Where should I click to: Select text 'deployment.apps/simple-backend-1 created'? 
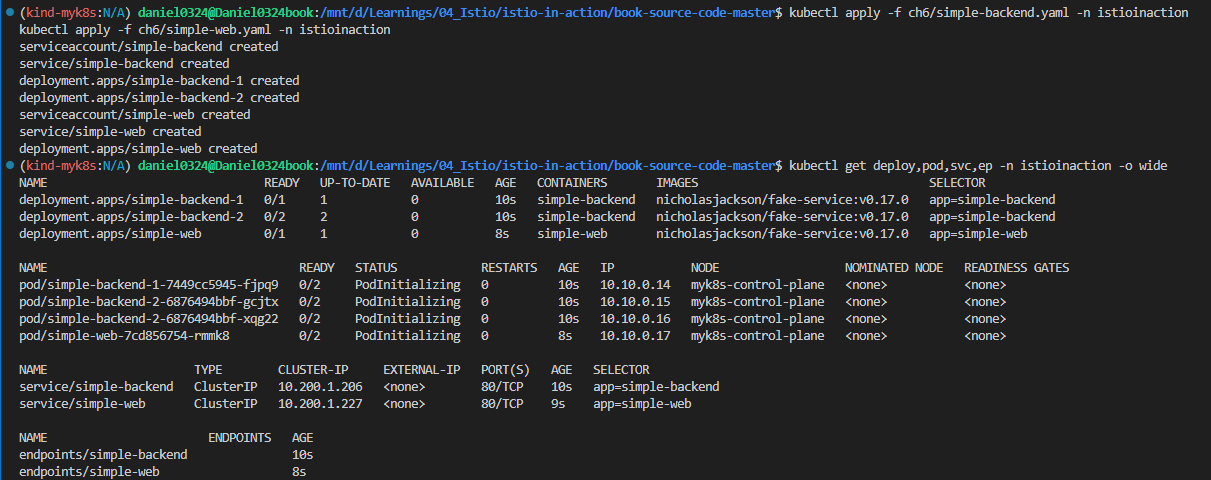pos(159,81)
